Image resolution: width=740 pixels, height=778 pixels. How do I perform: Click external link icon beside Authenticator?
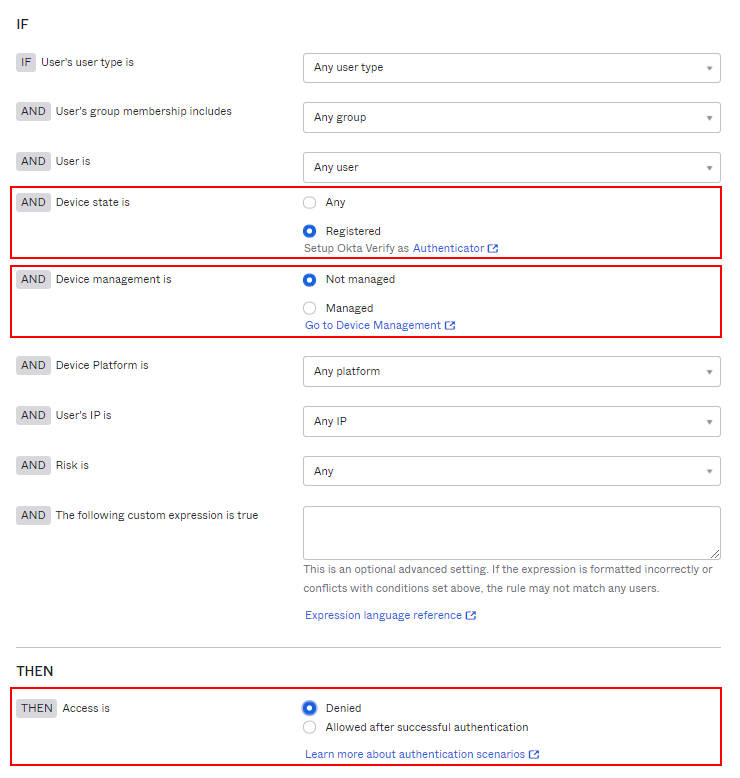pos(493,248)
